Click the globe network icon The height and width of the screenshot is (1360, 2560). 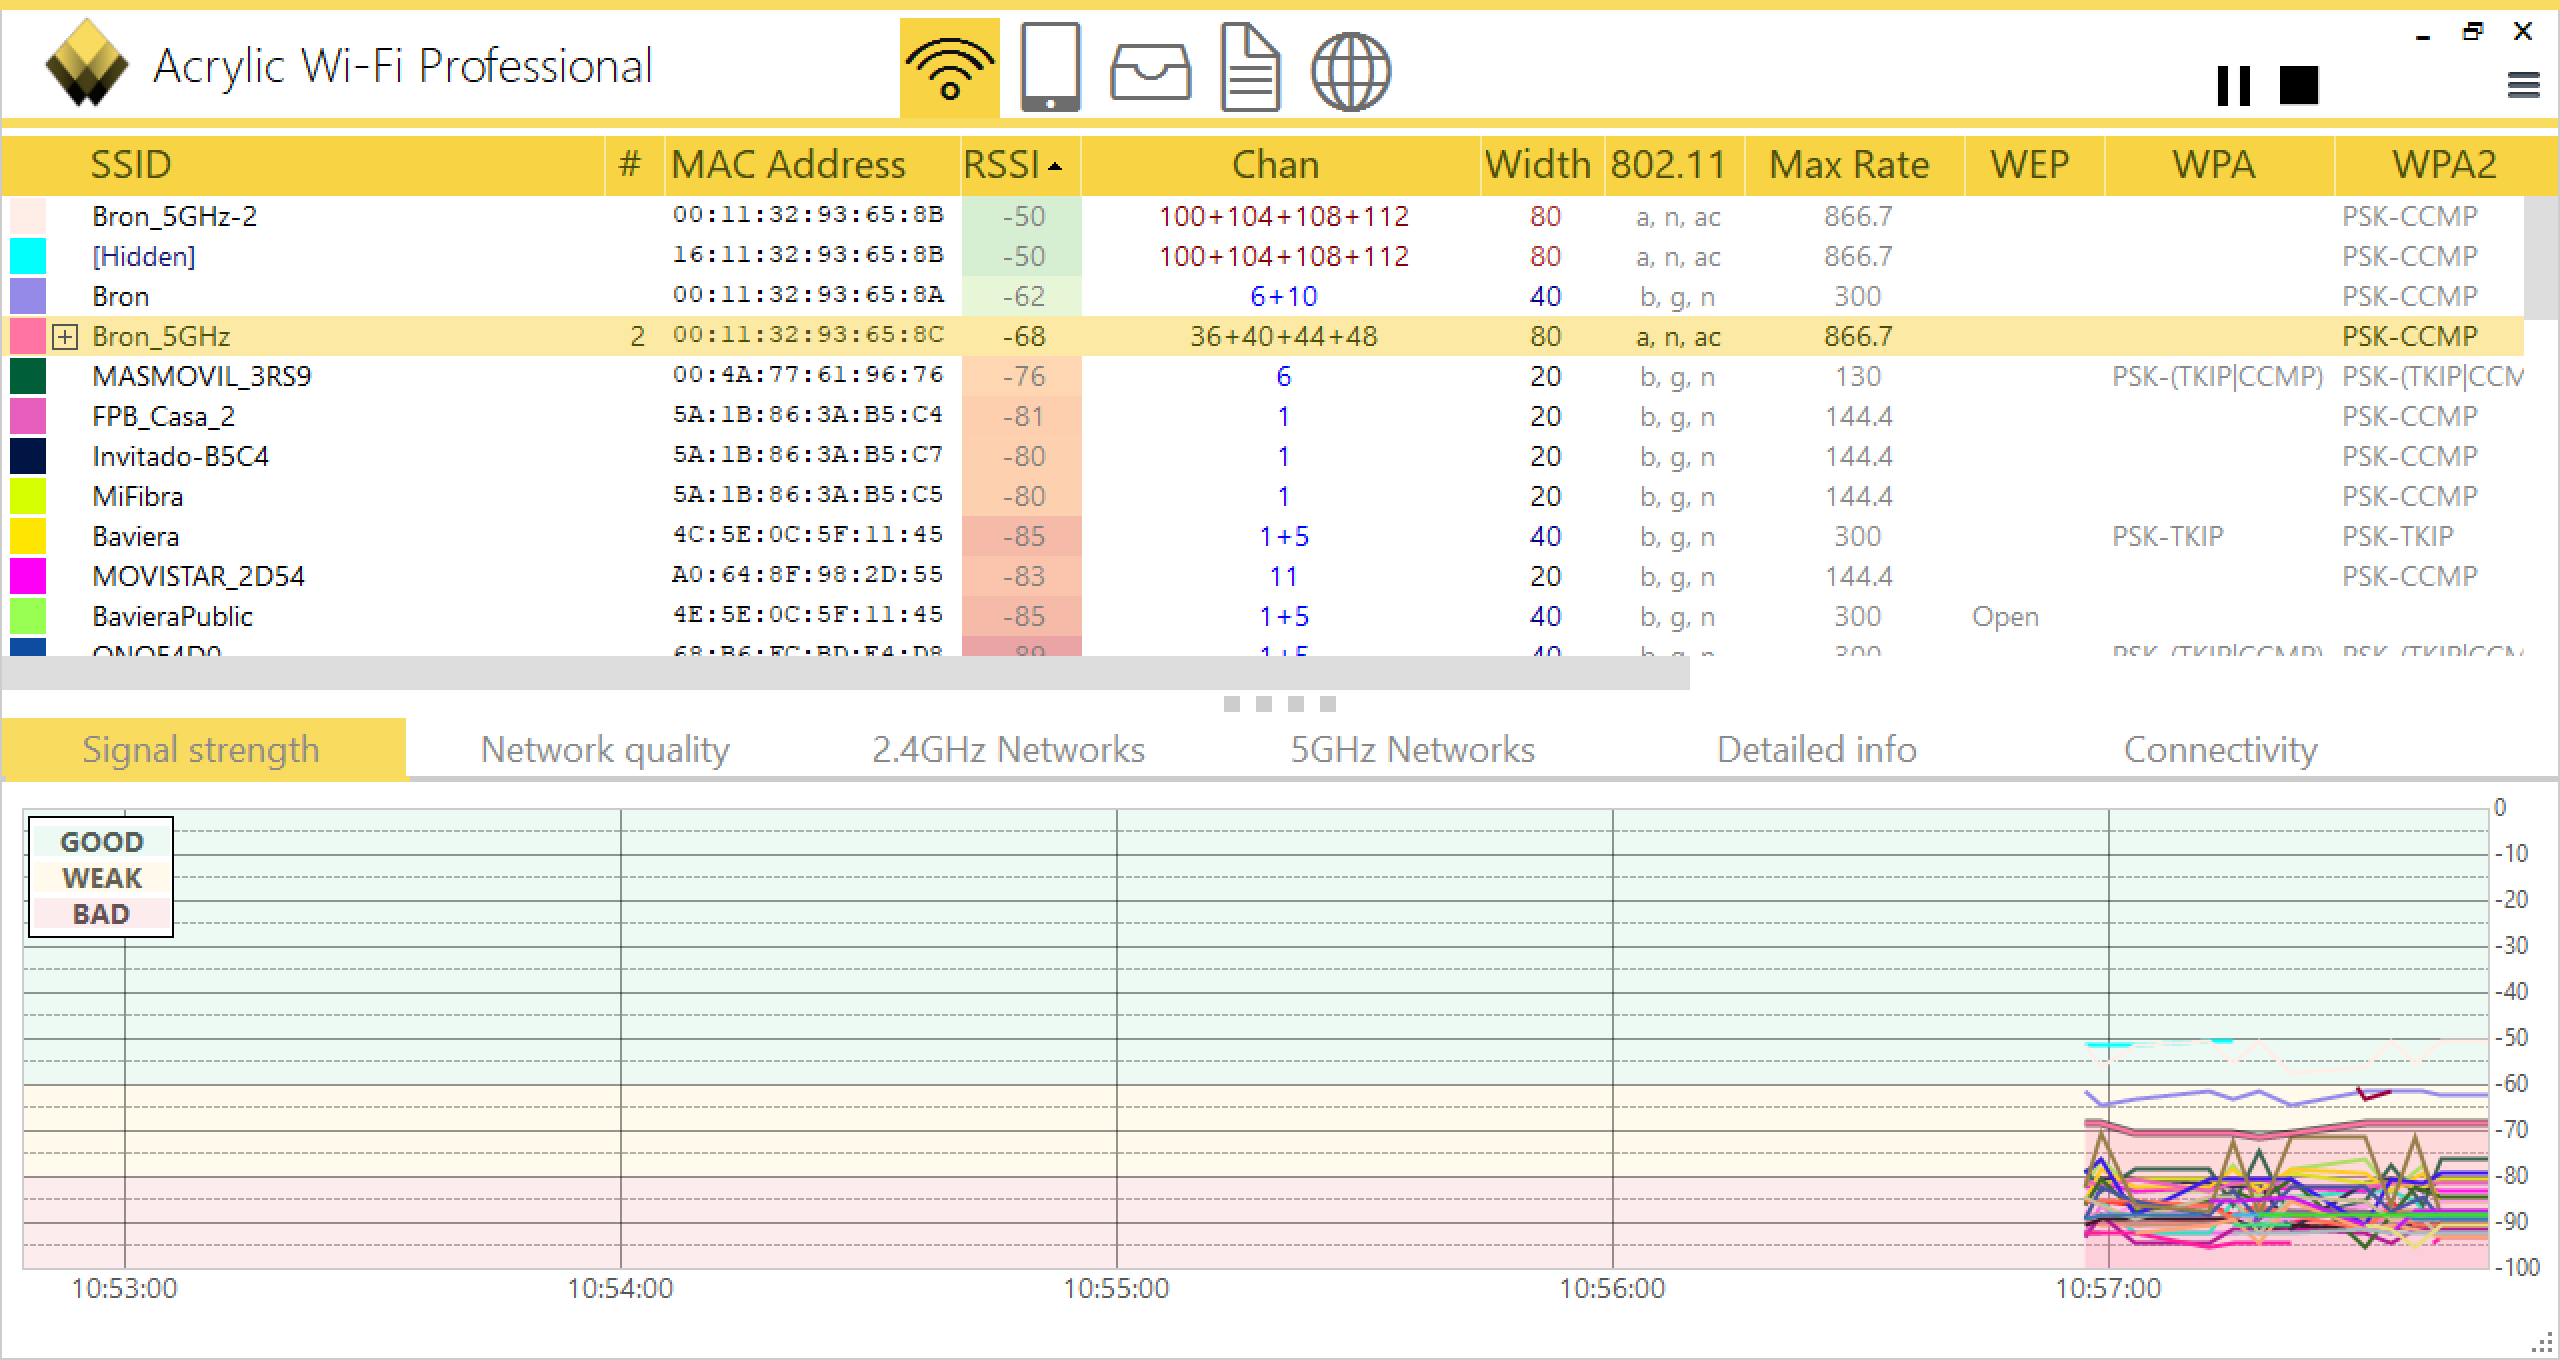pos(1350,71)
